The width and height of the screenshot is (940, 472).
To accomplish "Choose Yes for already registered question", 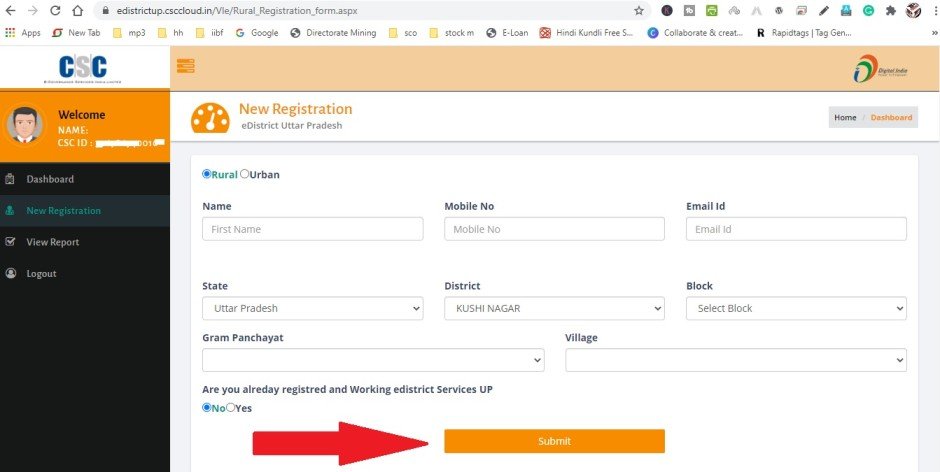I will (231, 407).
